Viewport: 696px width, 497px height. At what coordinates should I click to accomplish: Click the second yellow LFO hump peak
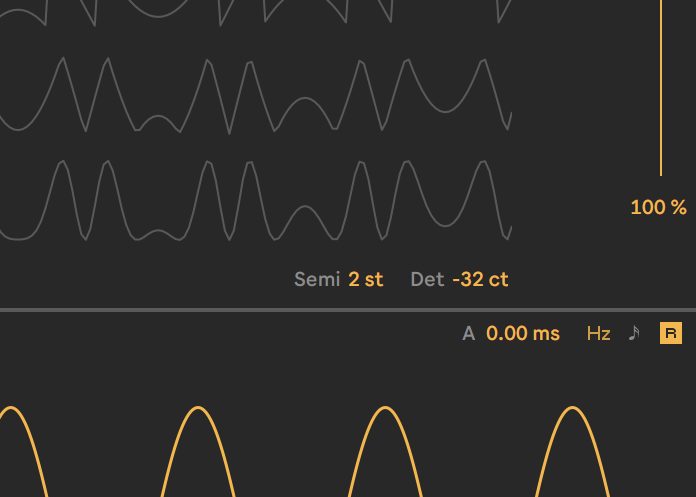199,408
